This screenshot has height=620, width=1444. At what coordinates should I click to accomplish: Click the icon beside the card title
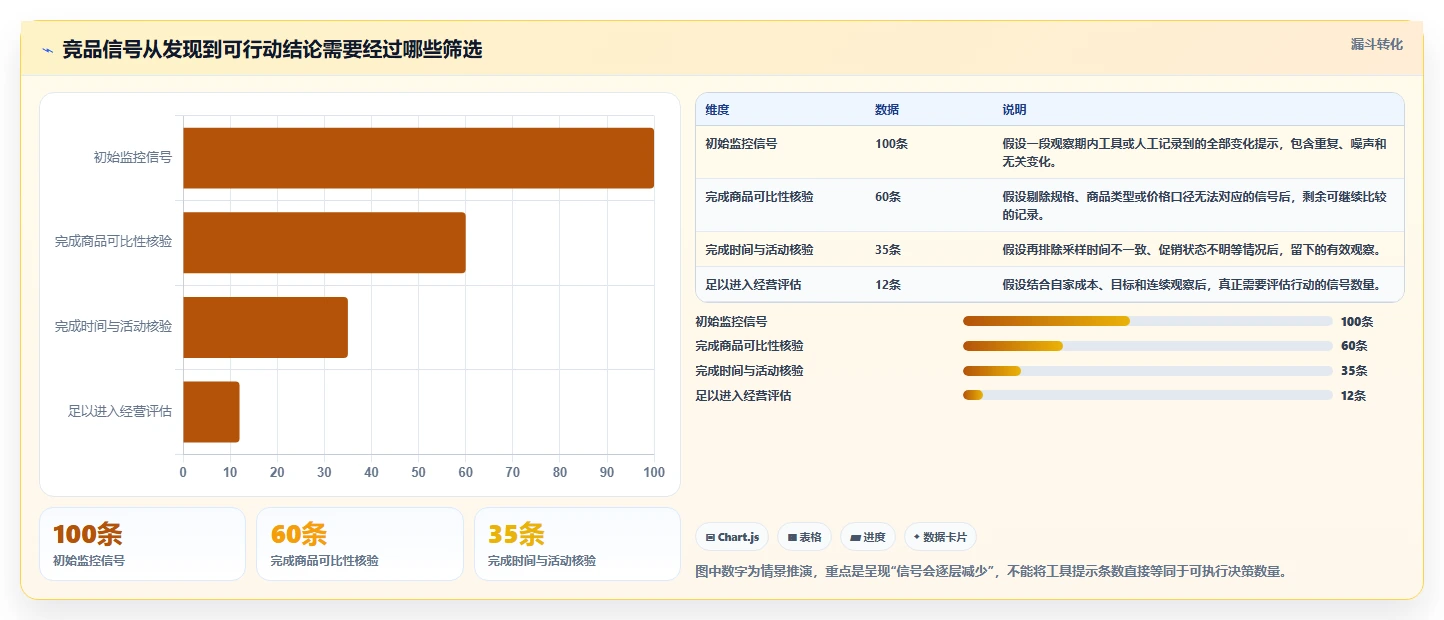48,51
